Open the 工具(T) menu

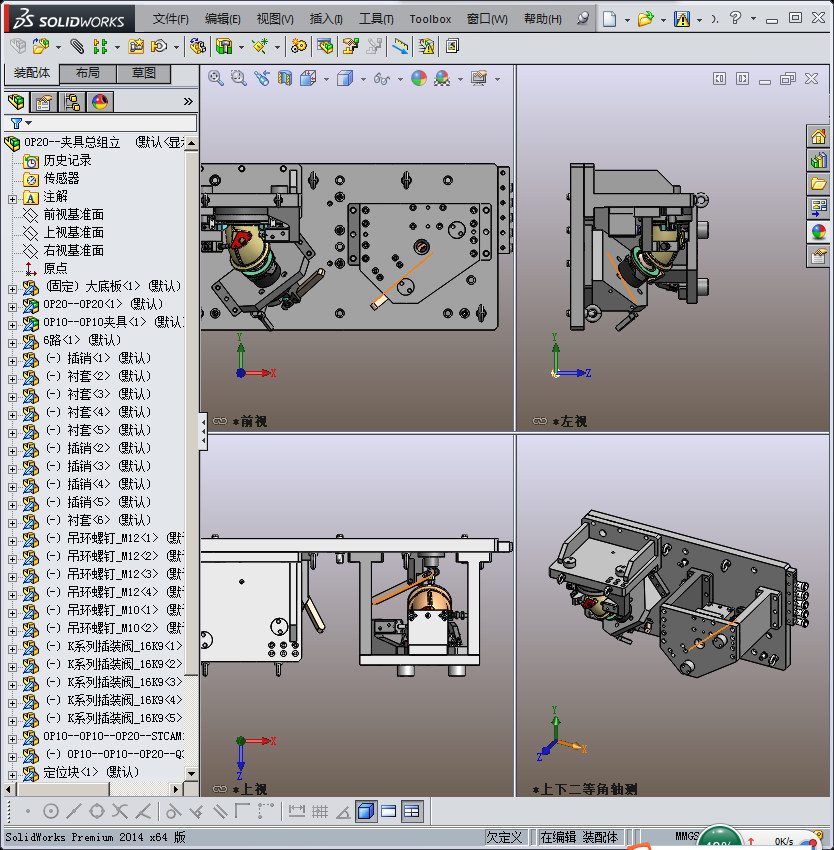[x=376, y=19]
